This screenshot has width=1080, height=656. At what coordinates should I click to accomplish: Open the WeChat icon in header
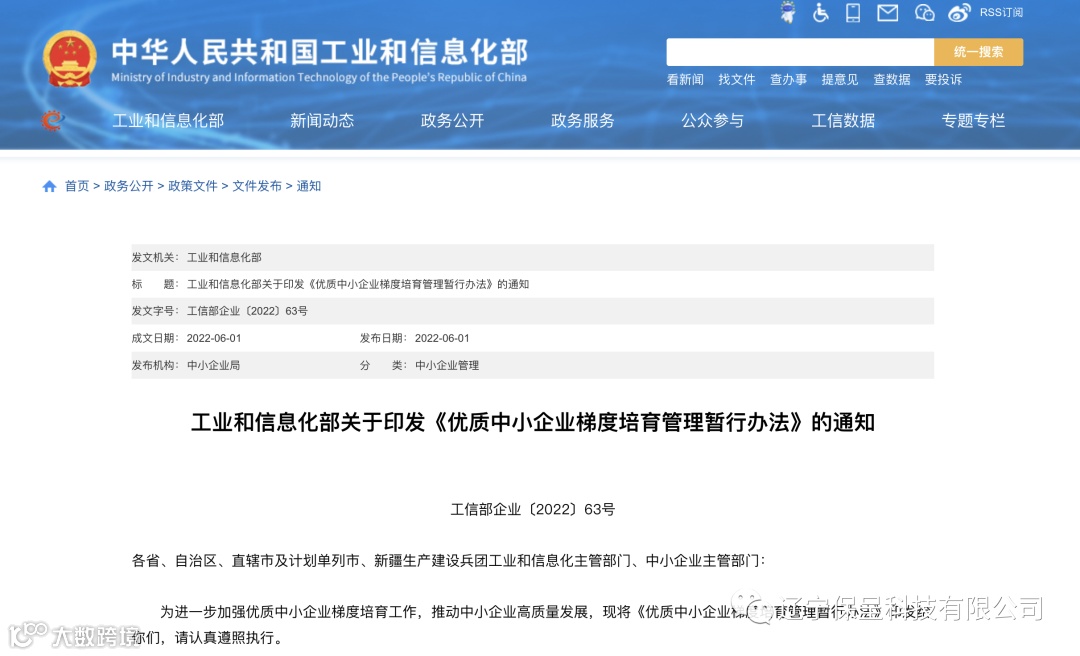point(924,12)
